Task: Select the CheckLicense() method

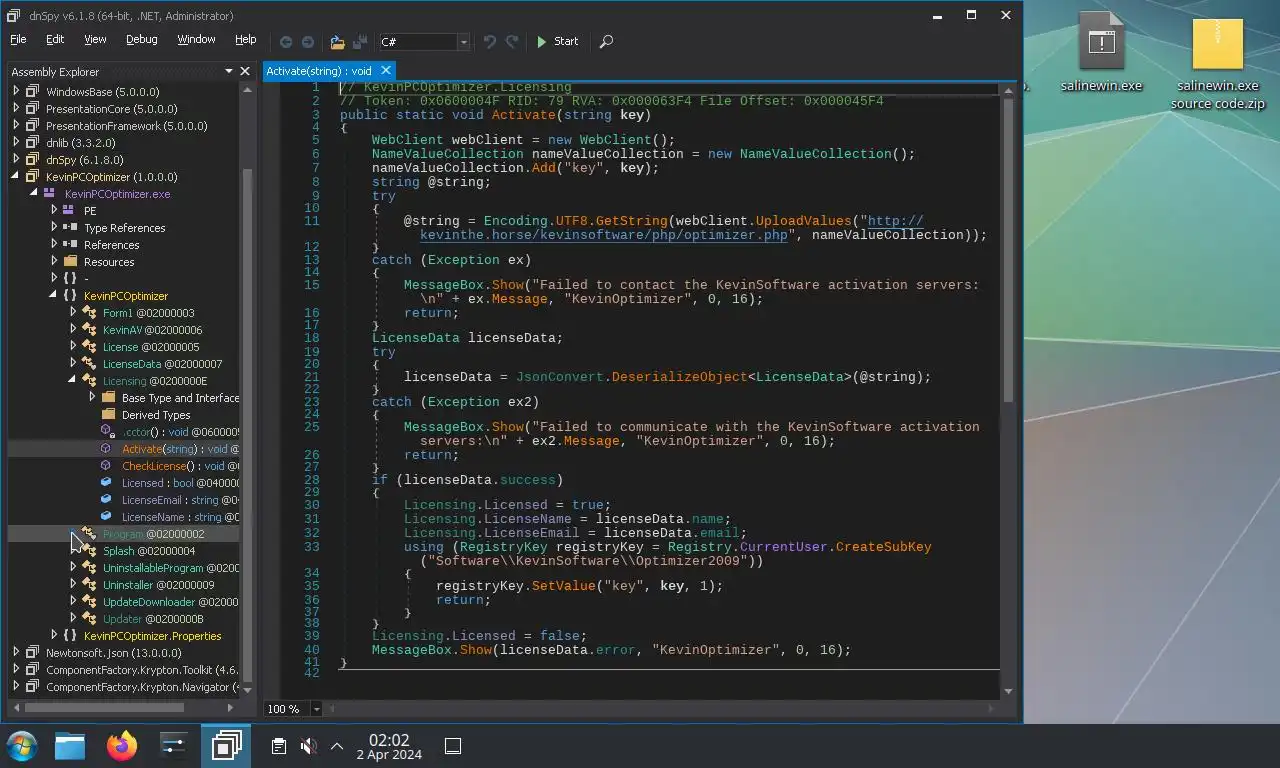Action: [180, 465]
